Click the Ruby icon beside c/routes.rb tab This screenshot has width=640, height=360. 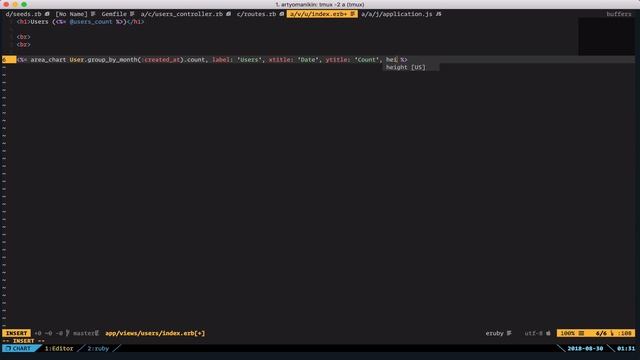[x=282, y=14]
